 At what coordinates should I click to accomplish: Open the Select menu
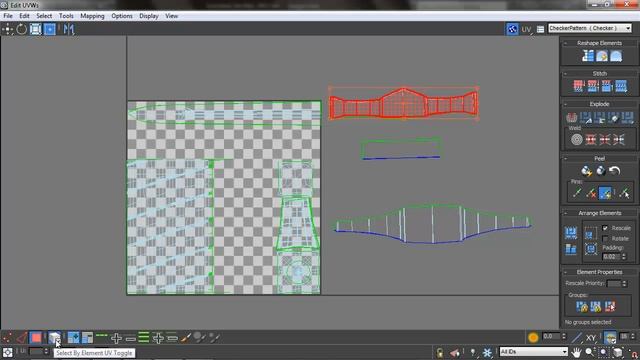[44, 16]
